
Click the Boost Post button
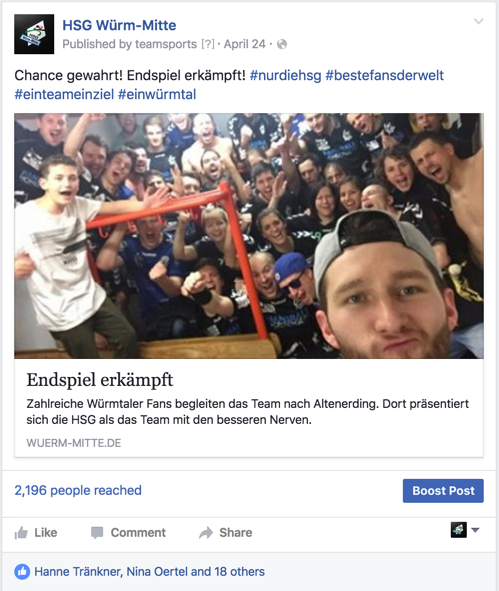(443, 491)
